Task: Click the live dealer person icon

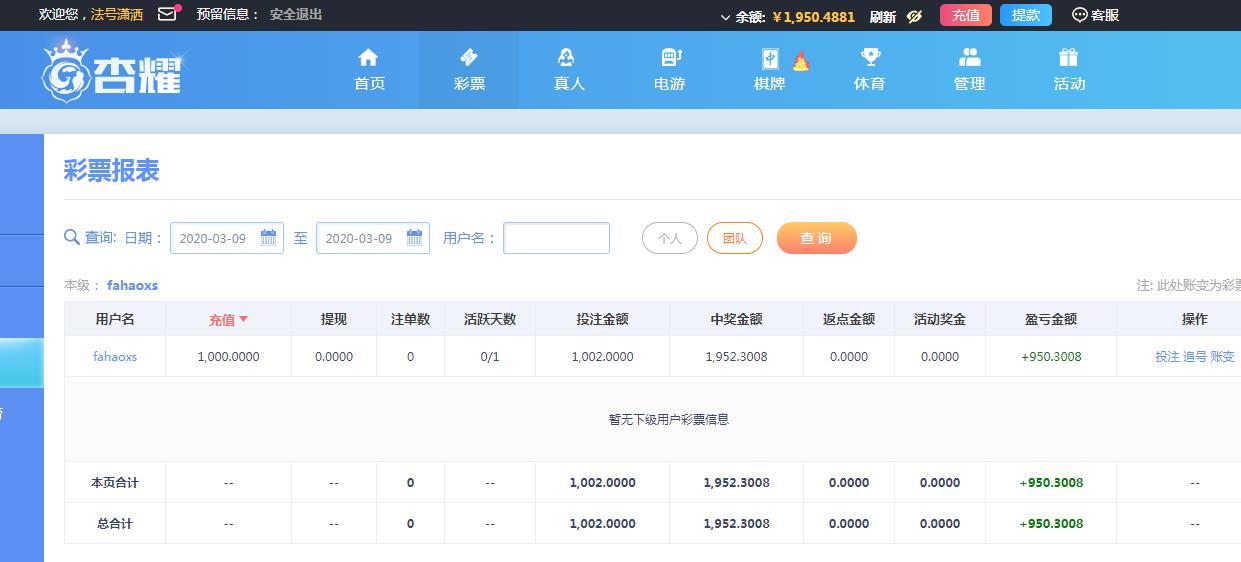Action: [567, 57]
